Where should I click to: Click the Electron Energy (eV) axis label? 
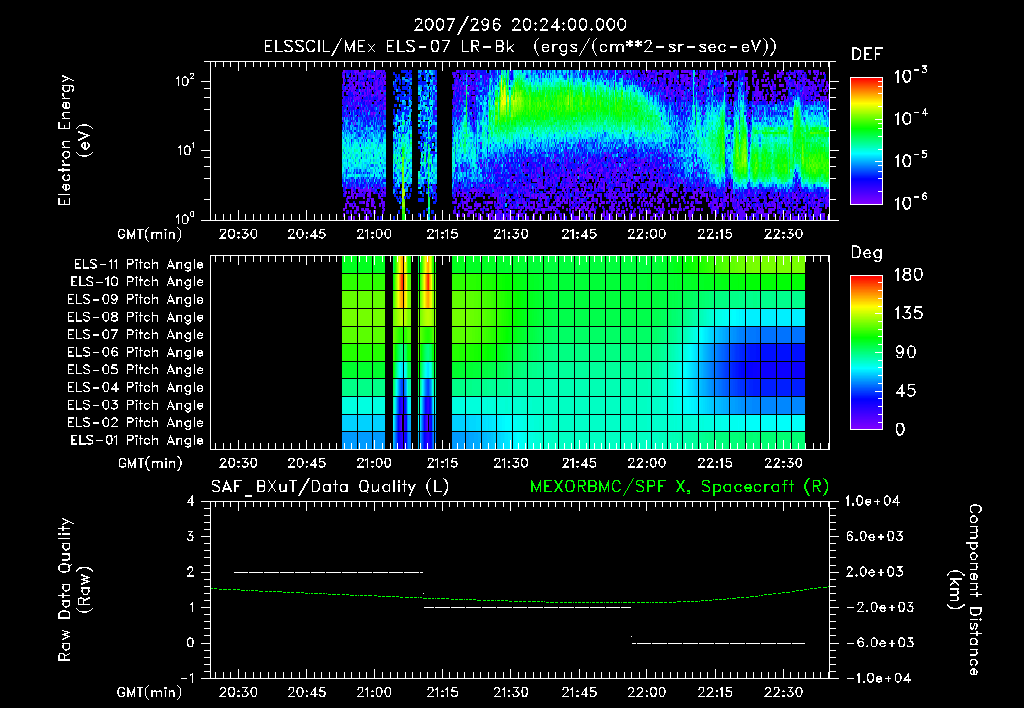[74, 140]
